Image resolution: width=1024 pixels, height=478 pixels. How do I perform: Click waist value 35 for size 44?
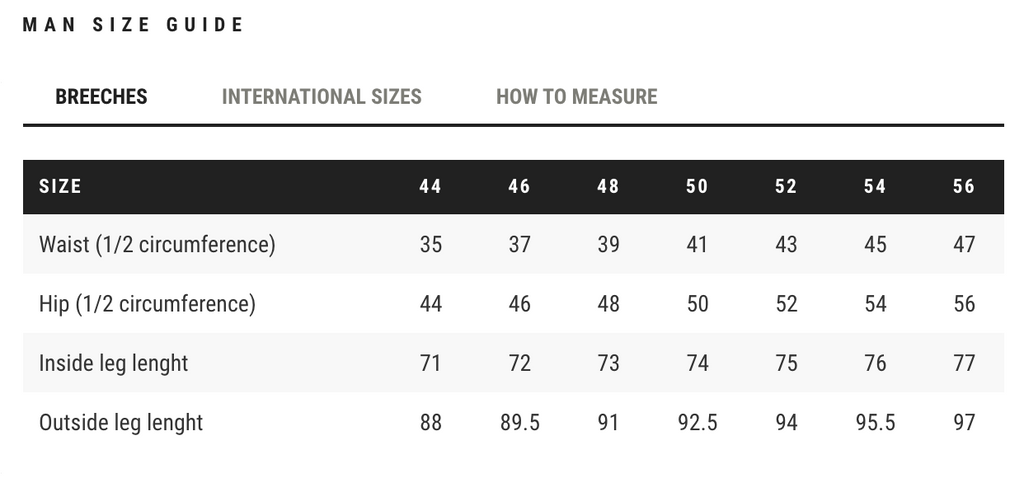point(430,244)
